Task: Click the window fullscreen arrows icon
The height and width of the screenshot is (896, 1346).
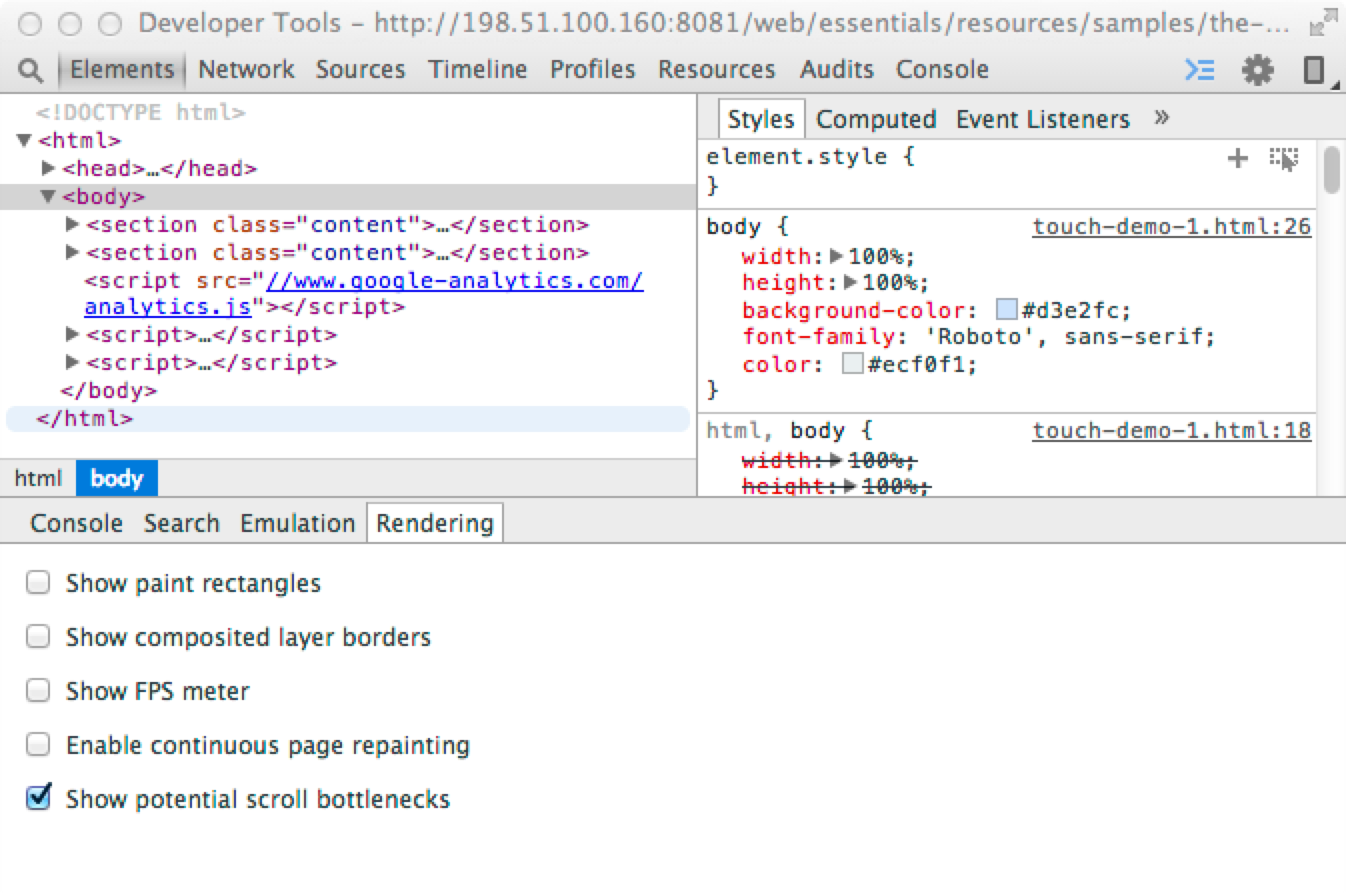Action: click(x=1322, y=23)
